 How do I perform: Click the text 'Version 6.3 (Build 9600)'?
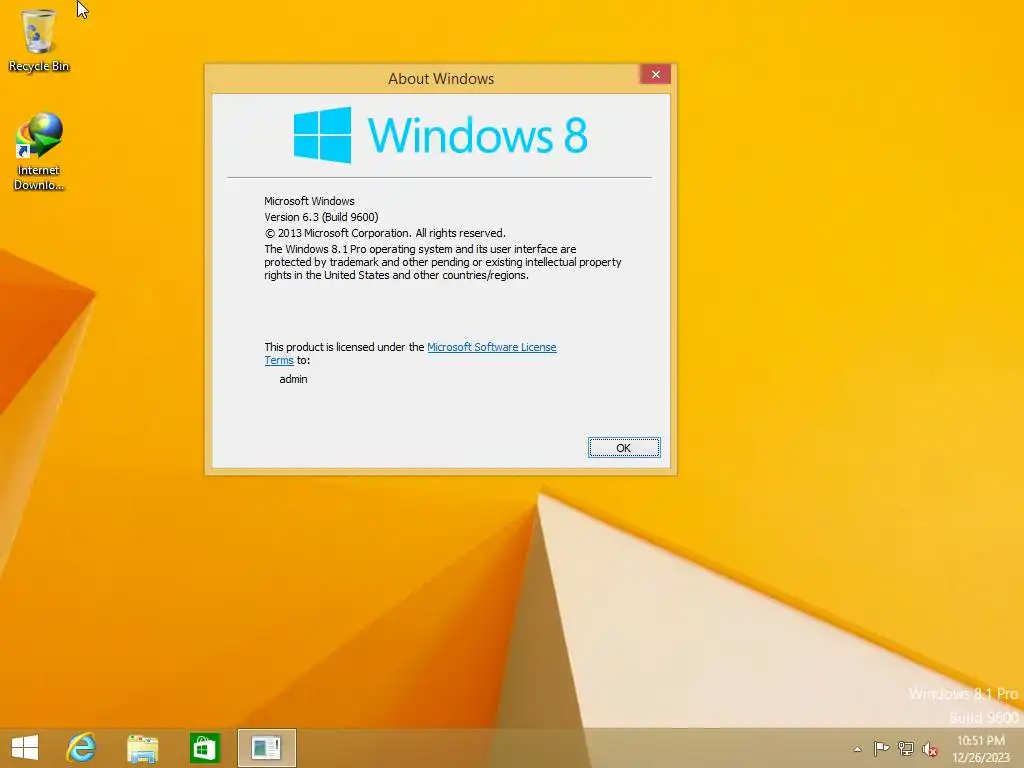[321, 217]
